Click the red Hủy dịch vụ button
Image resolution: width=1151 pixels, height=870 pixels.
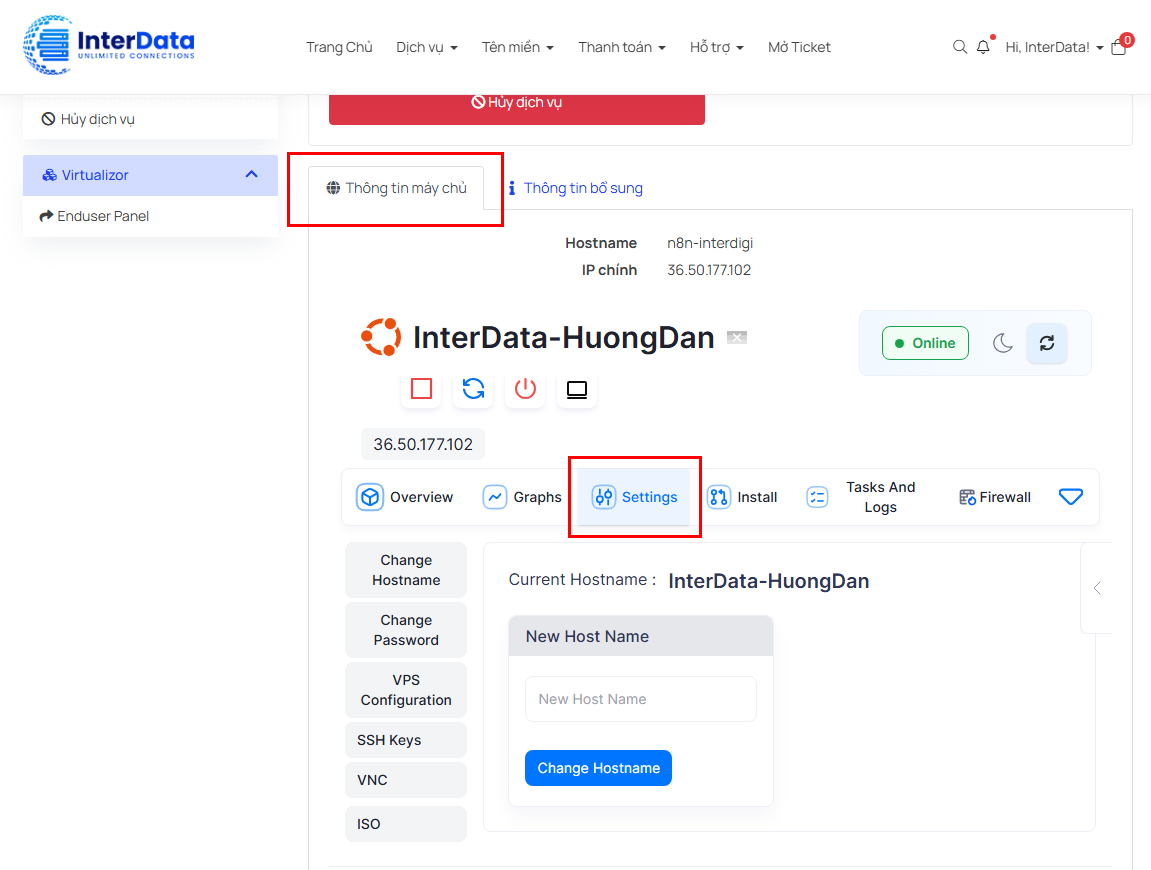pyautogui.click(x=517, y=104)
